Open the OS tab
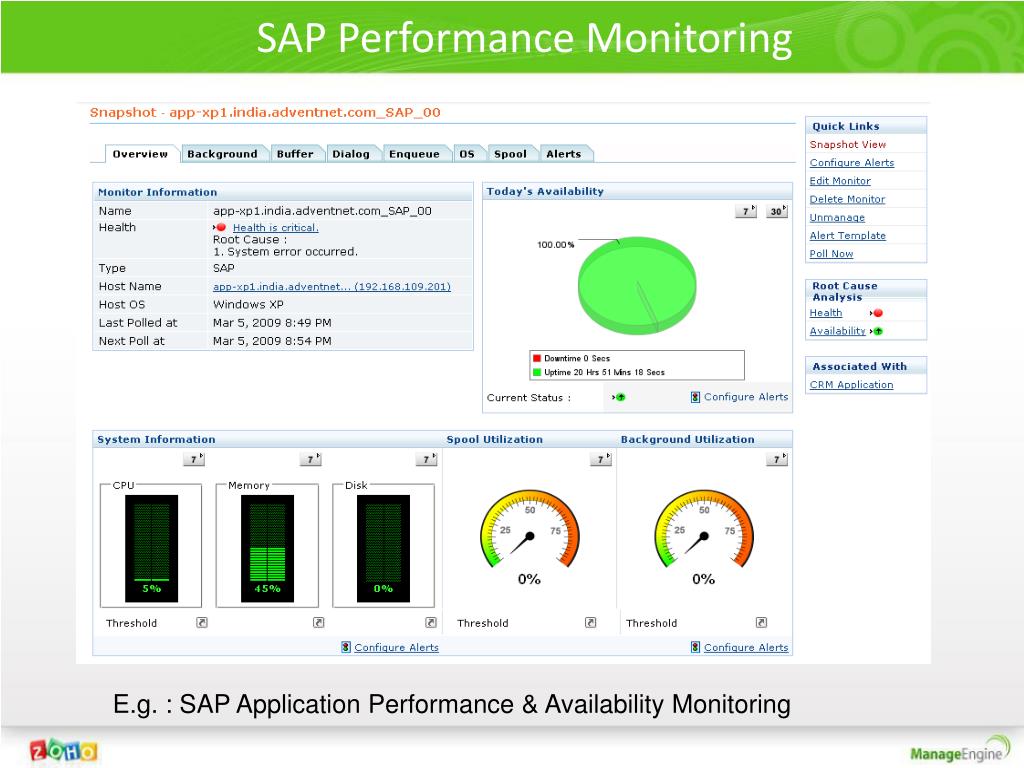 click(467, 154)
